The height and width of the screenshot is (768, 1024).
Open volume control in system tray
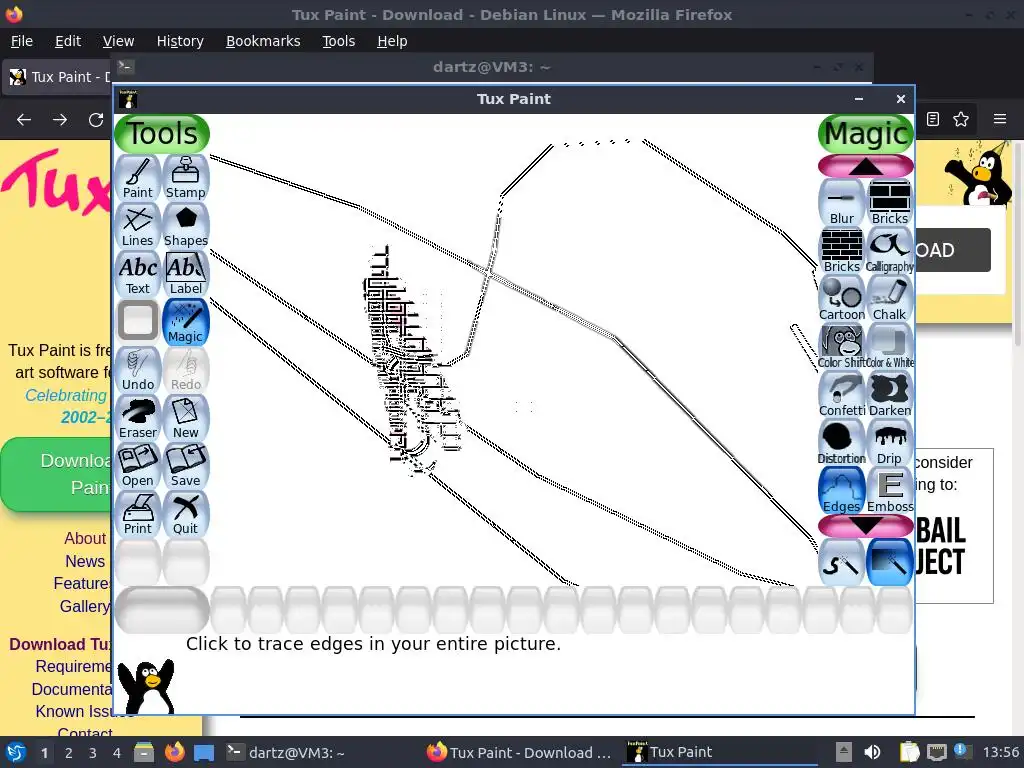pyautogui.click(x=872, y=752)
